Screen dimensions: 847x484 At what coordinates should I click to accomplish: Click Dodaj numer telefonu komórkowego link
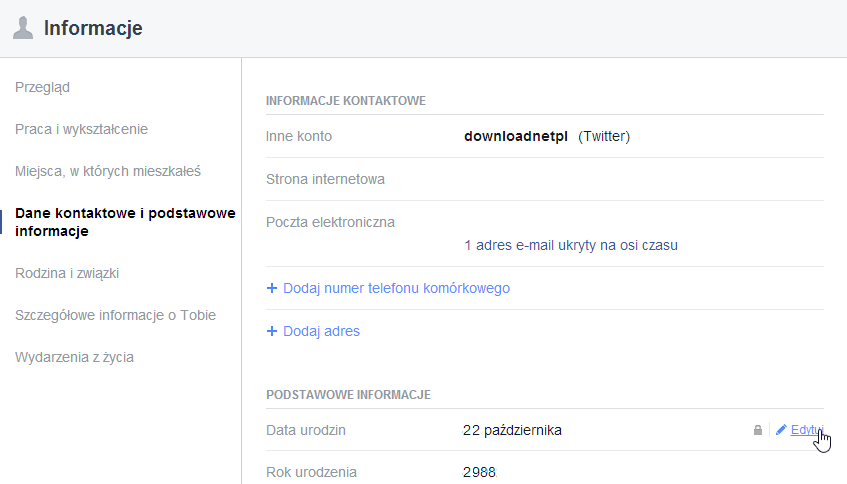click(396, 288)
